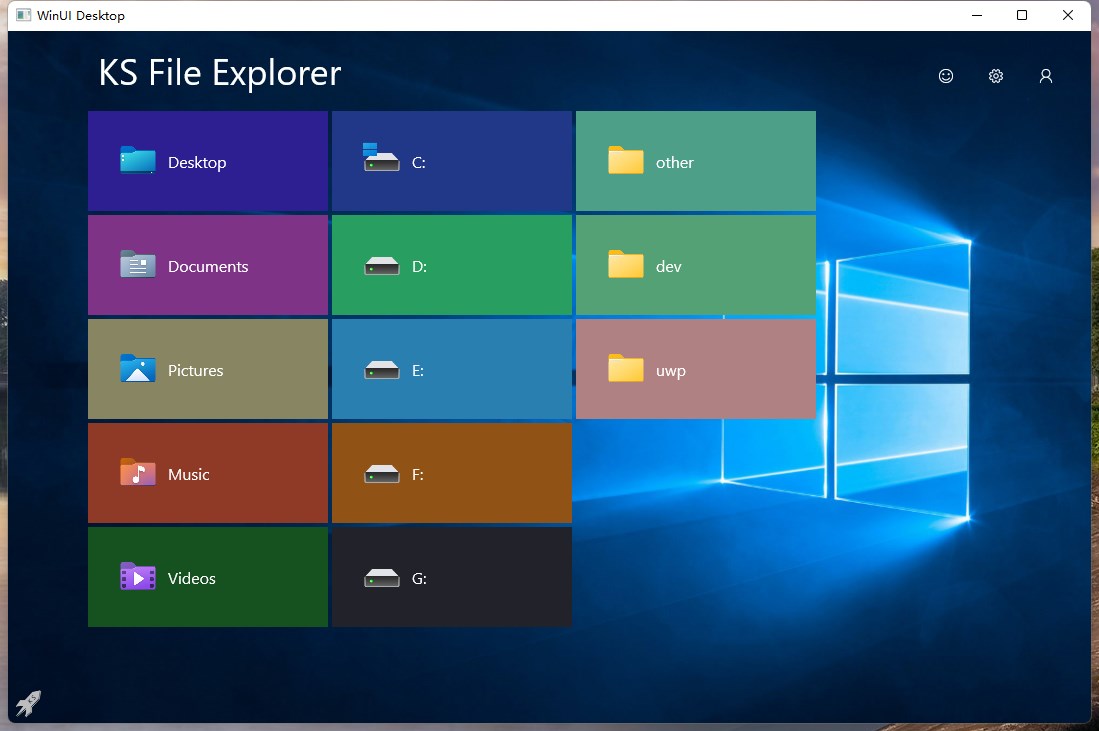Open settings via the gear icon
The image size is (1099, 731).
point(995,76)
